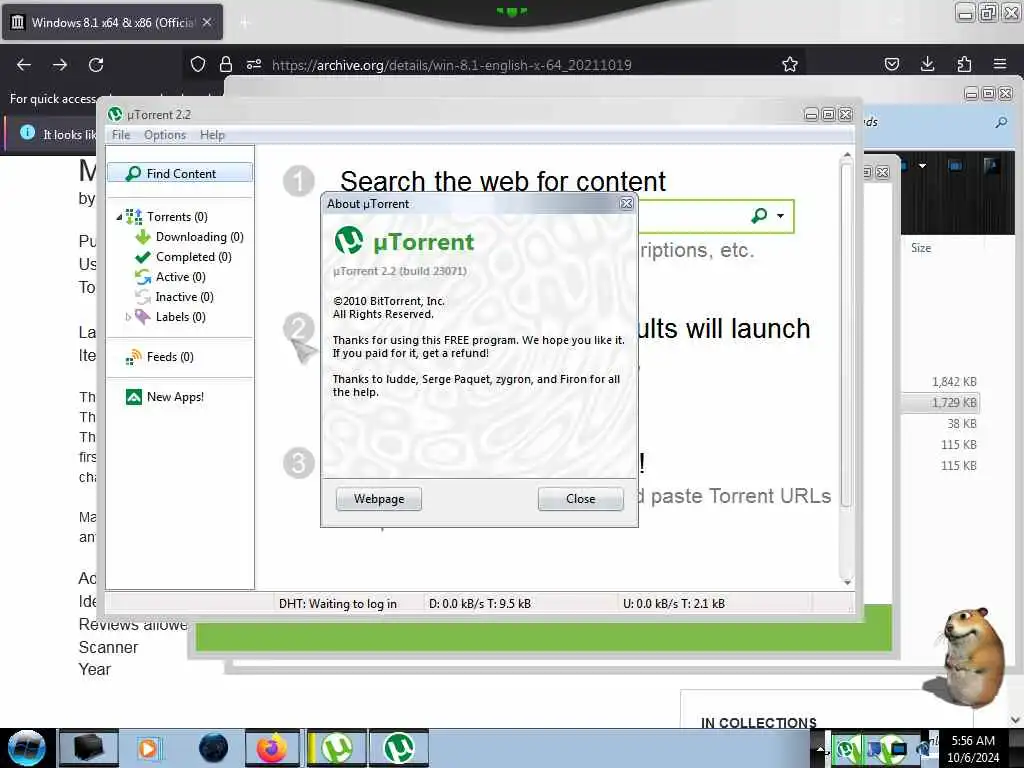
Task: Open the search provider dropdown arrow
Action: (780, 216)
